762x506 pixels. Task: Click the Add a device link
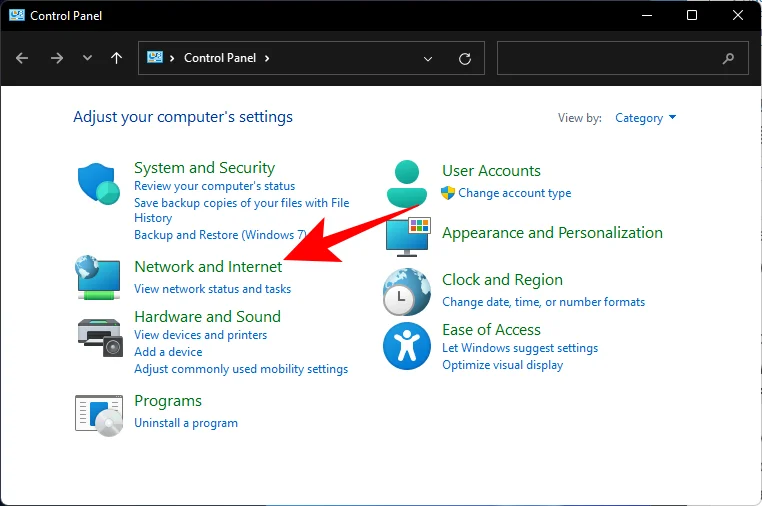[x=168, y=352]
